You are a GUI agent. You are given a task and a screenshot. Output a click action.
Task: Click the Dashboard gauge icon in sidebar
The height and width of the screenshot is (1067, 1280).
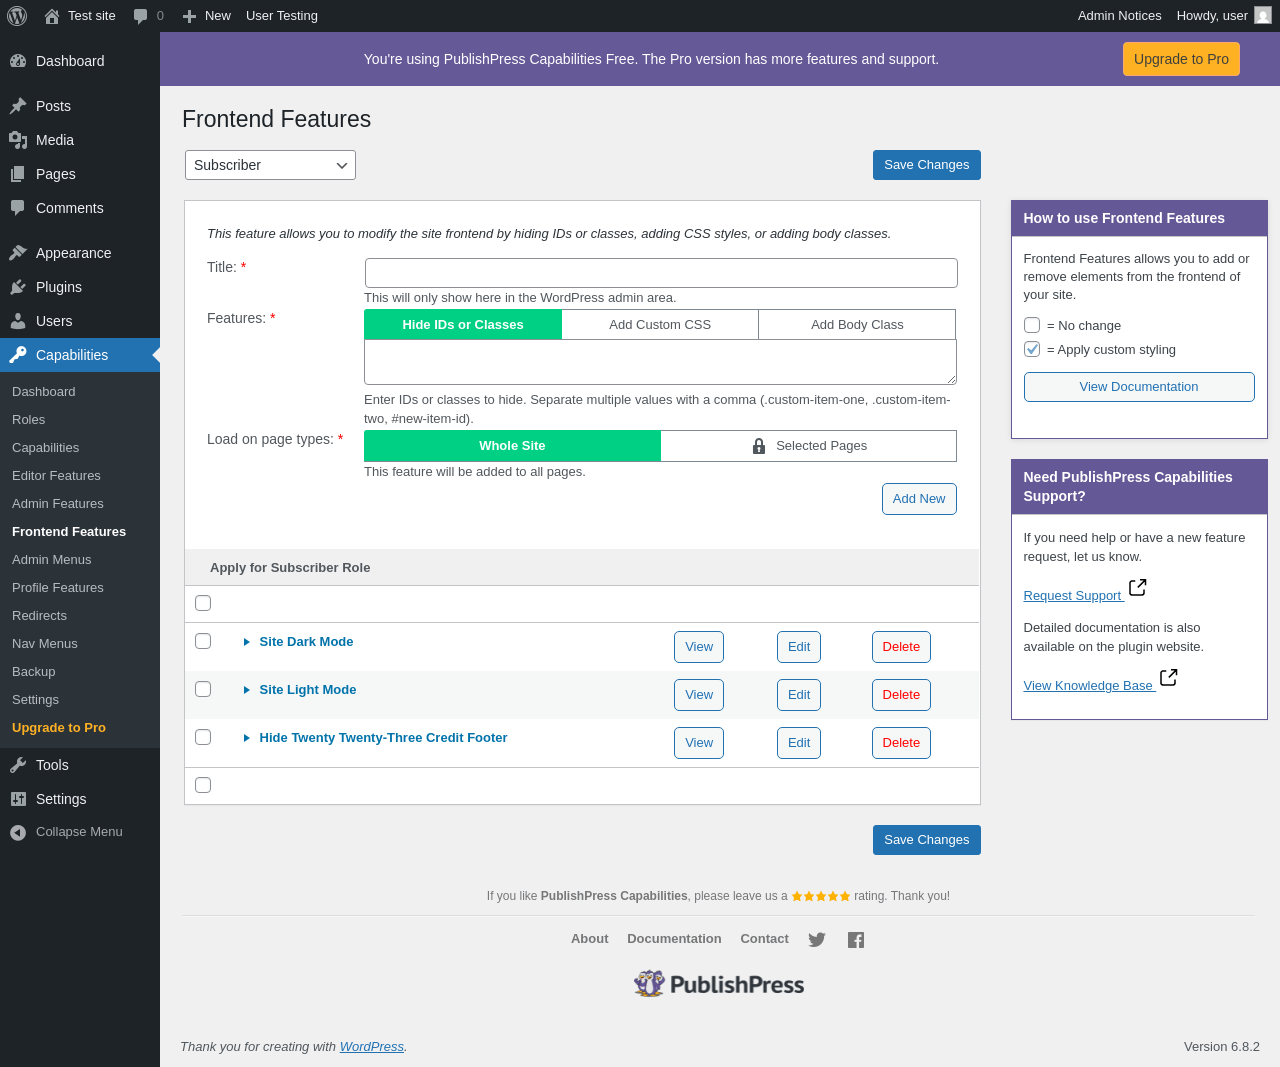tap(18, 61)
